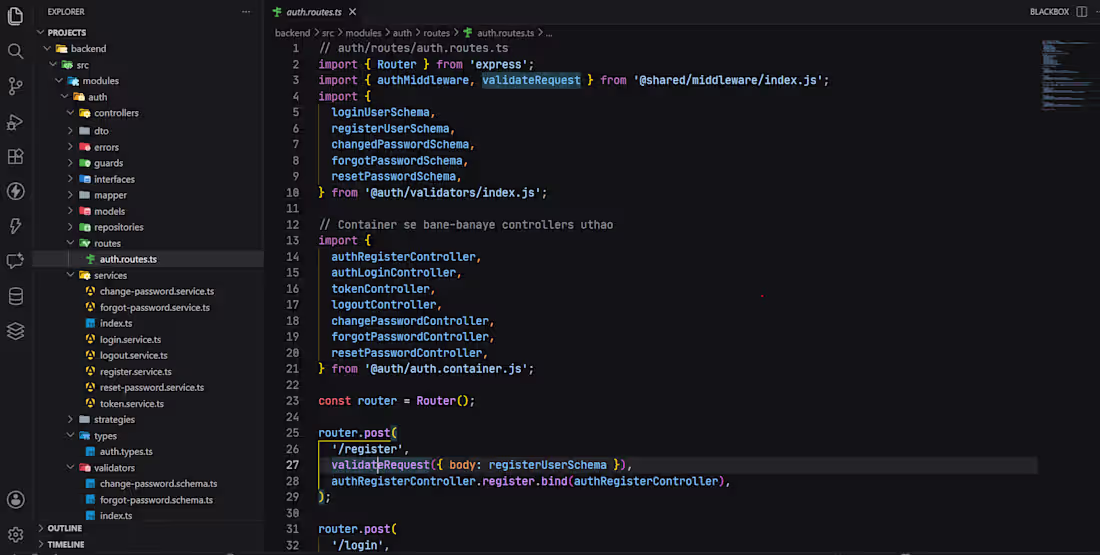The width and height of the screenshot is (1100, 555).
Task: Open the Extensions view
Action: pos(15,156)
